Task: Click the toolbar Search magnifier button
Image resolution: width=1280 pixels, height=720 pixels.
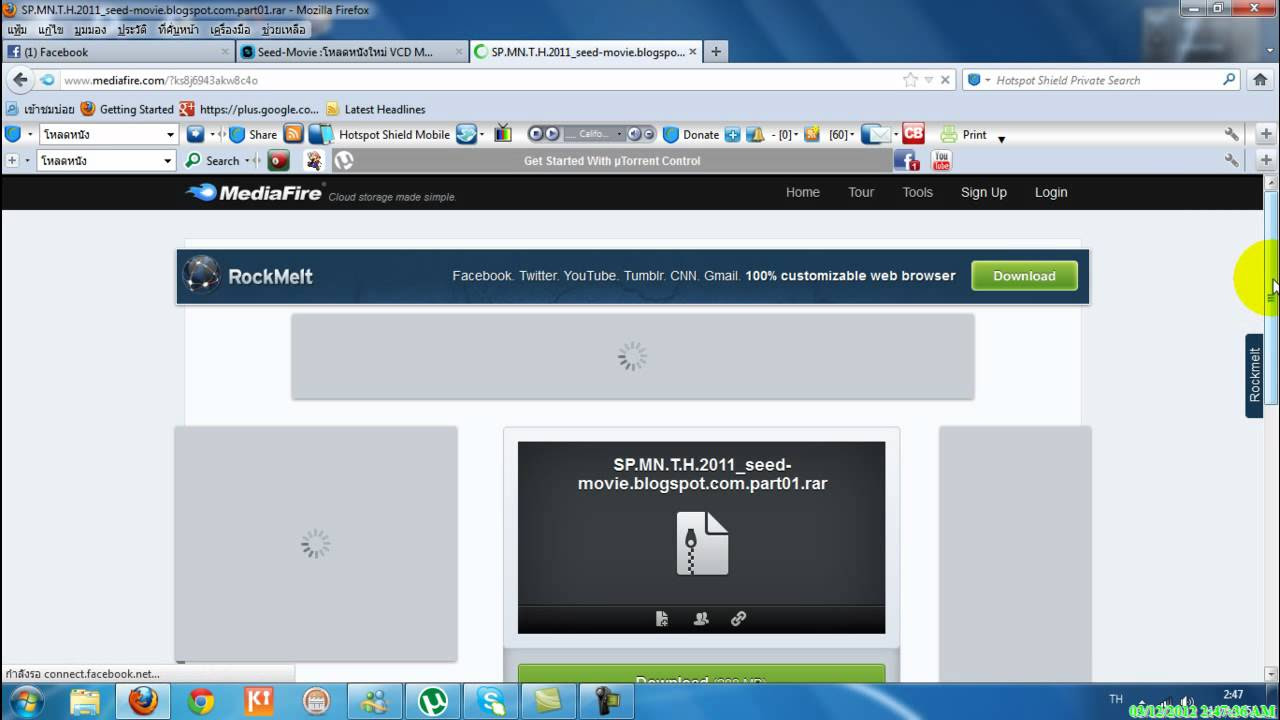Action: (x=213, y=160)
